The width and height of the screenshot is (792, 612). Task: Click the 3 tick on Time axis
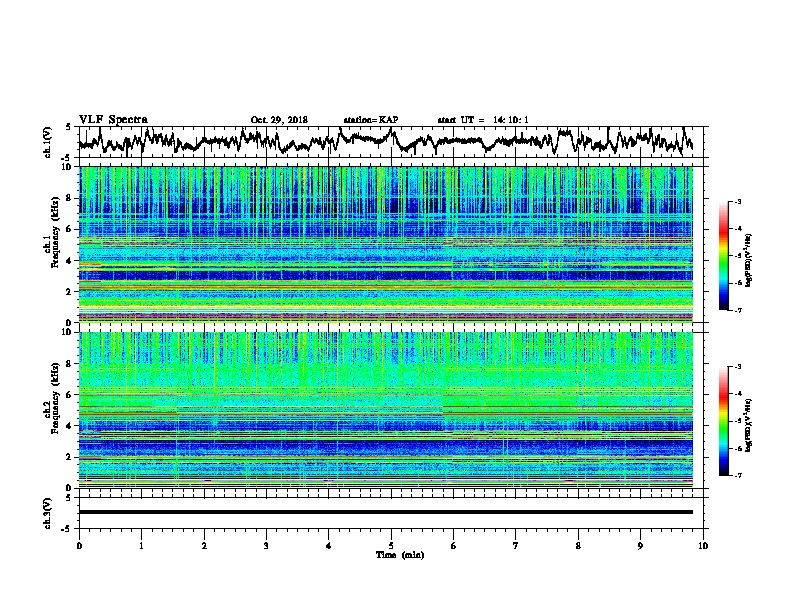(266, 546)
